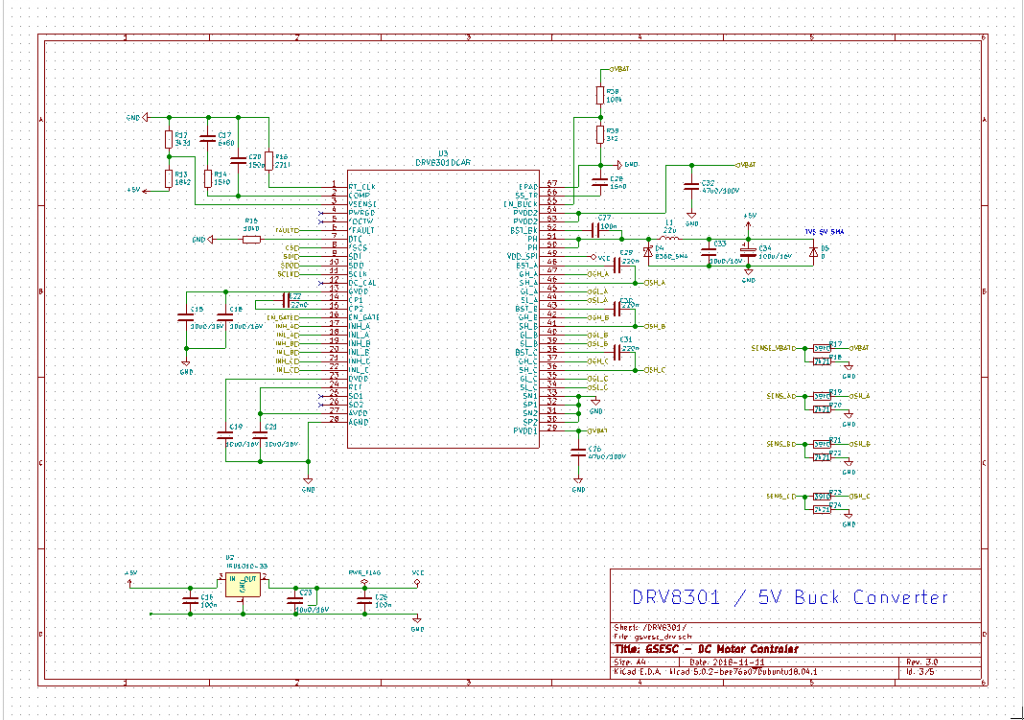Screen dimensions: 1024x720
Task: Select the RT_CLK pin name on U3
Action: tap(362, 187)
